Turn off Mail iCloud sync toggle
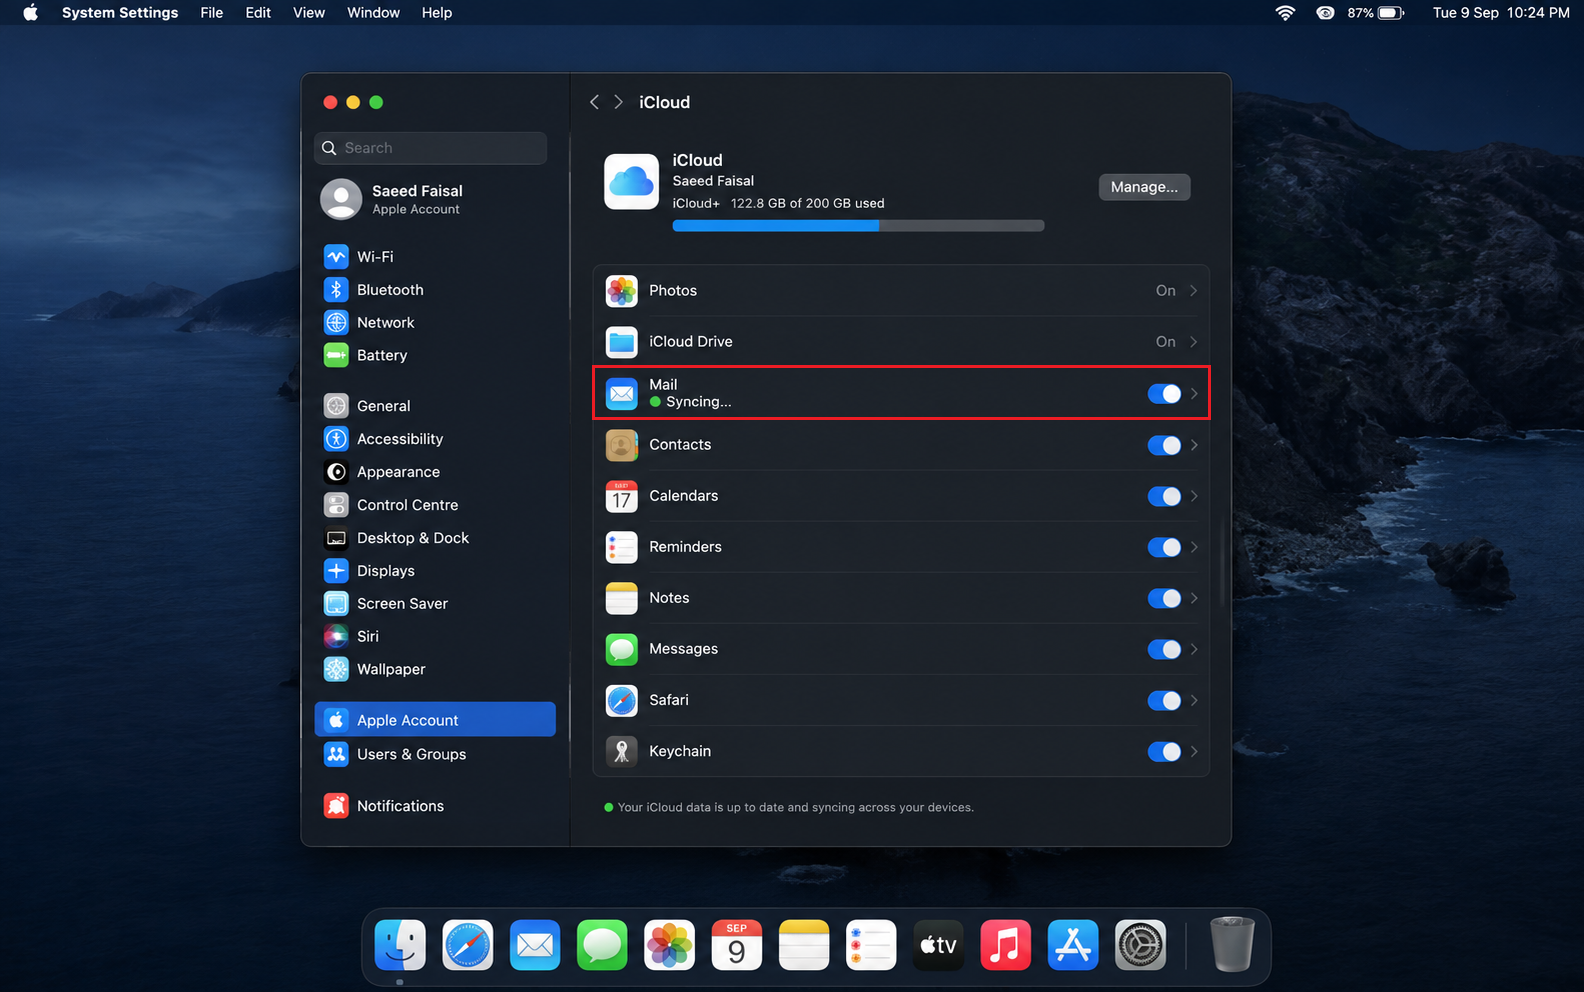 pyautogui.click(x=1165, y=394)
